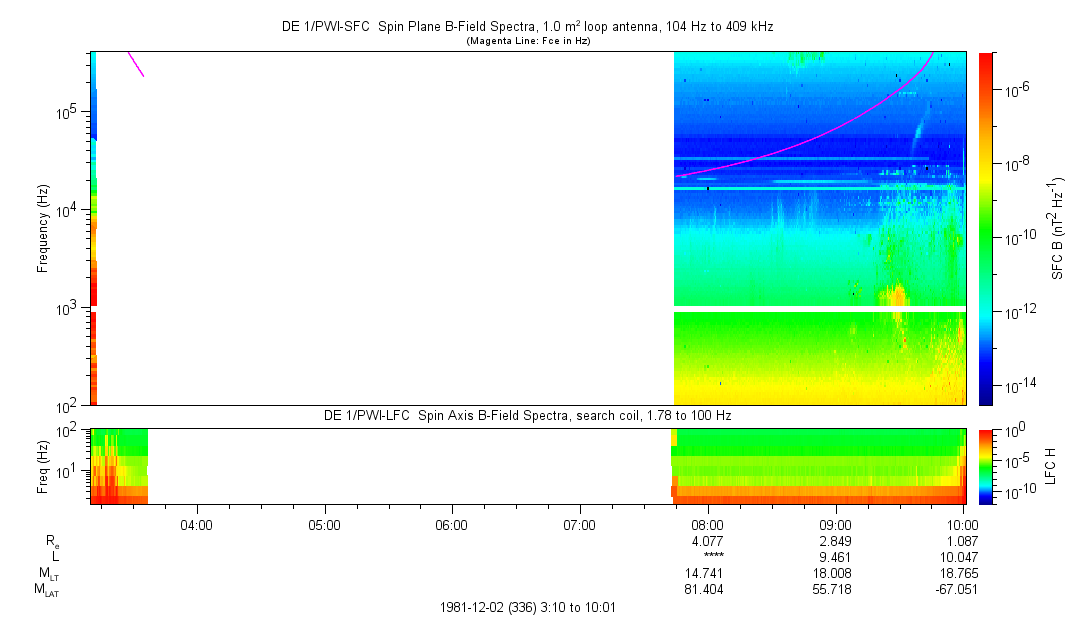
Task: Select the 08:00 time axis tick label
Action: click(x=707, y=524)
